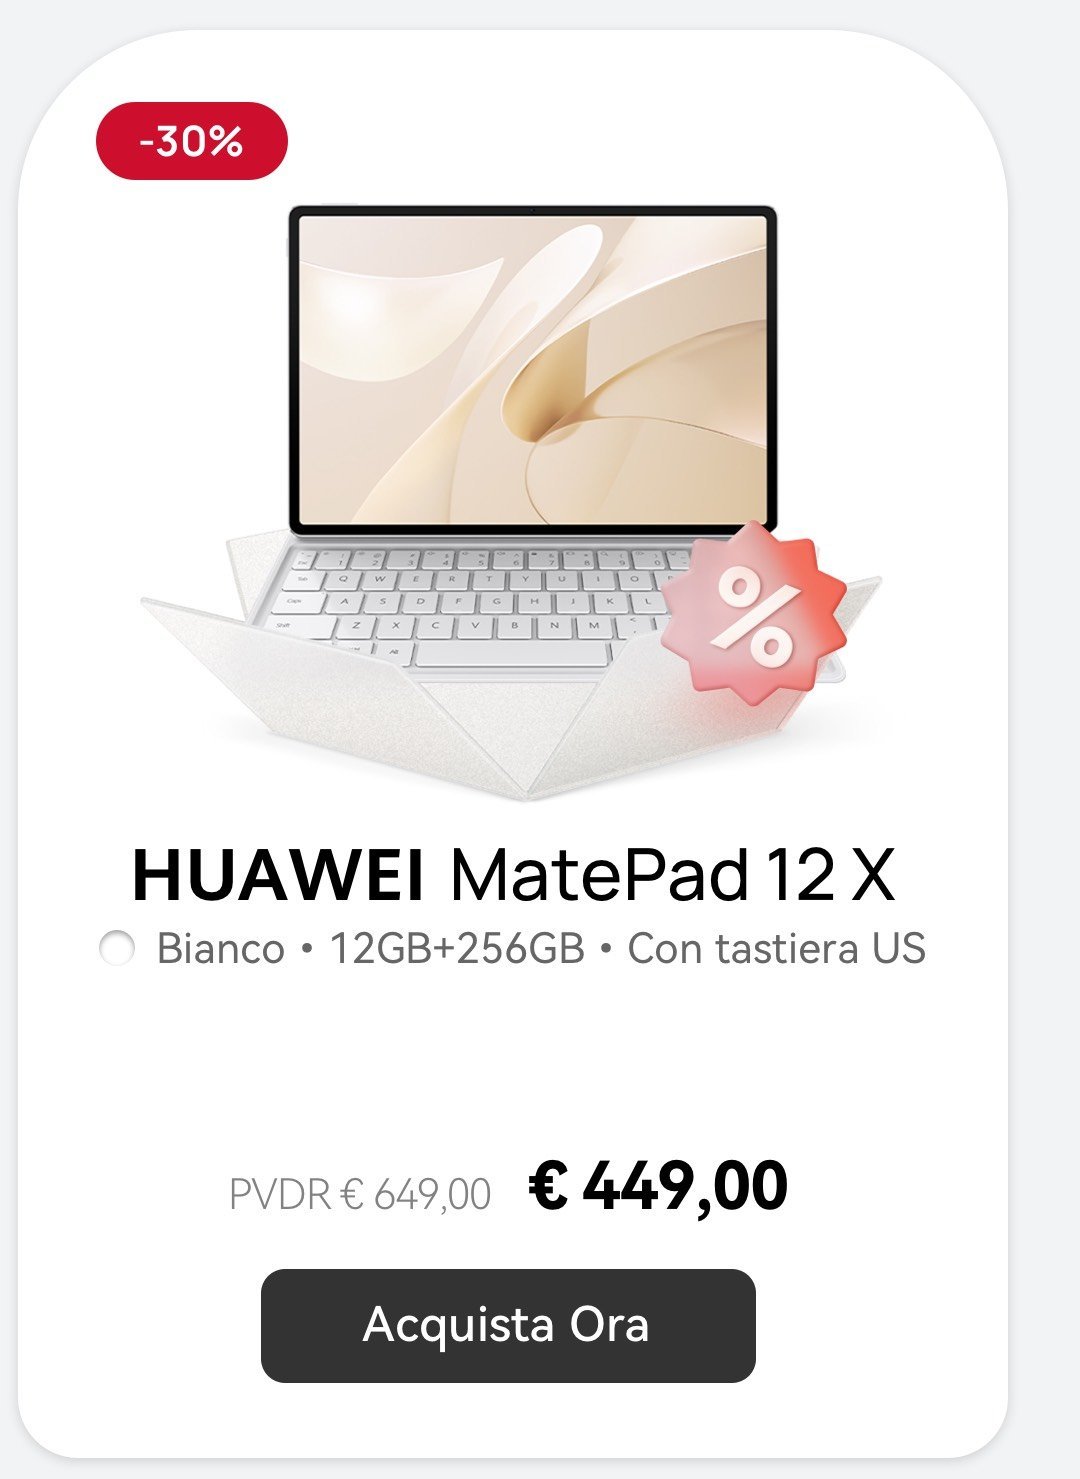Click the Con tastiera US option text

coord(777,948)
